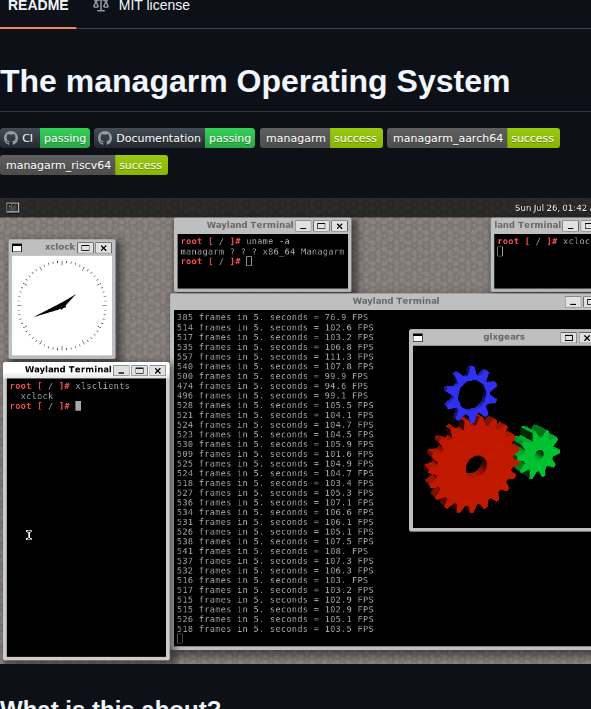The height and width of the screenshot is (709, 591).
Task: Click the '541 frames' 108. FPS line
Action: (272, 551)
